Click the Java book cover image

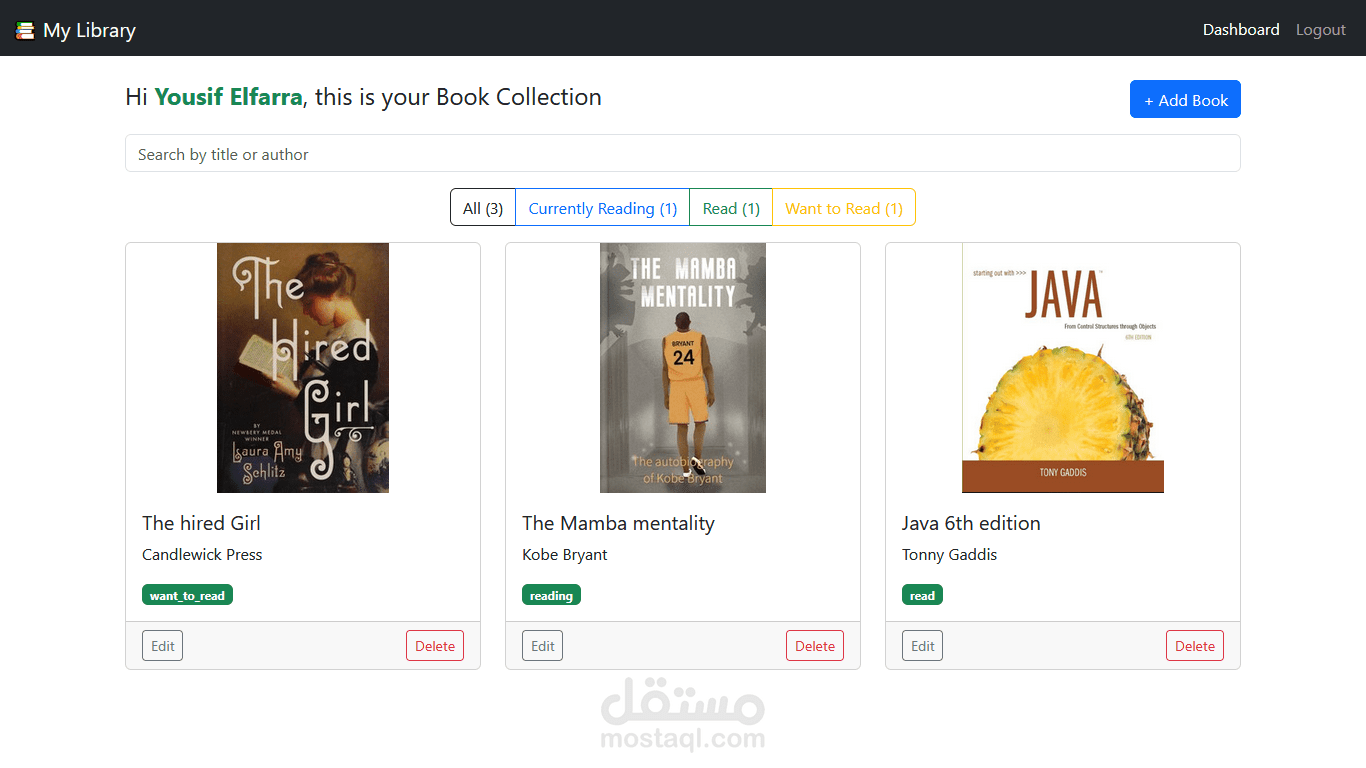click(1063, 368)
